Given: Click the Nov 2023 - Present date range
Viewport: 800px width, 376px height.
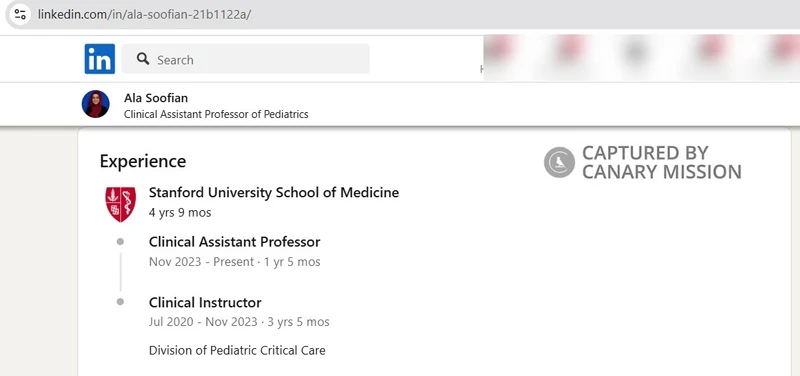Looking at the screenshot, I should [x=201, y=262].
